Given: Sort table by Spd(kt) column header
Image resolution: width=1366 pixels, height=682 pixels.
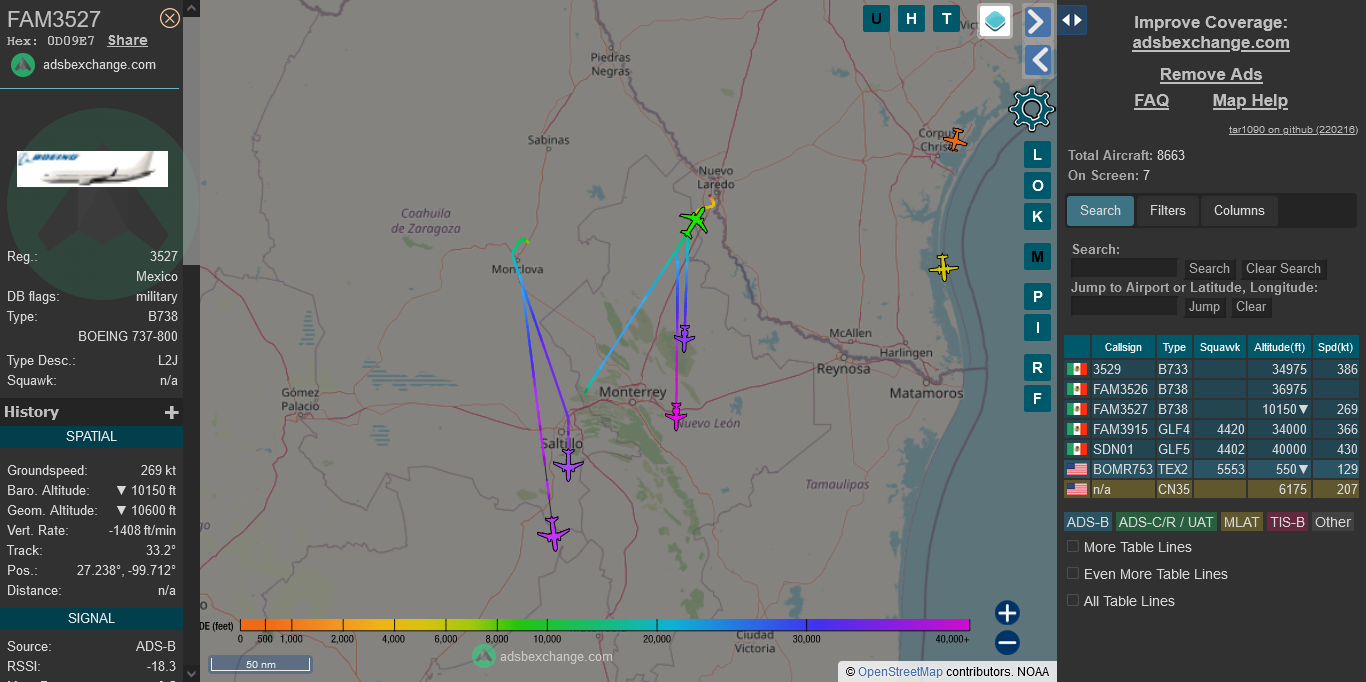Looking at the screenshot, I should 1336,347.
